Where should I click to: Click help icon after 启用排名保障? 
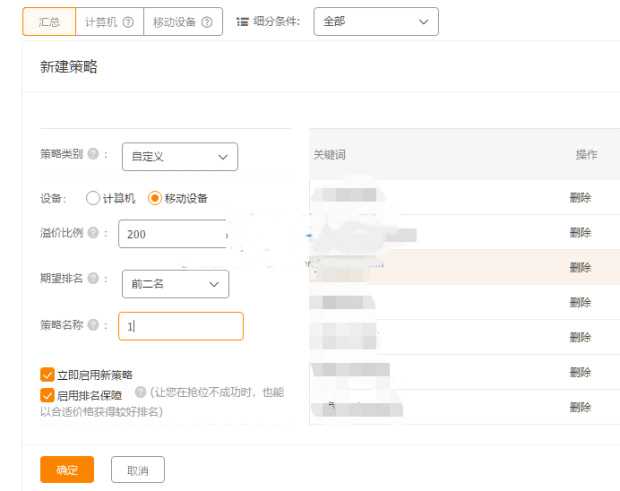pyautogui.click(x=140, y=393)
